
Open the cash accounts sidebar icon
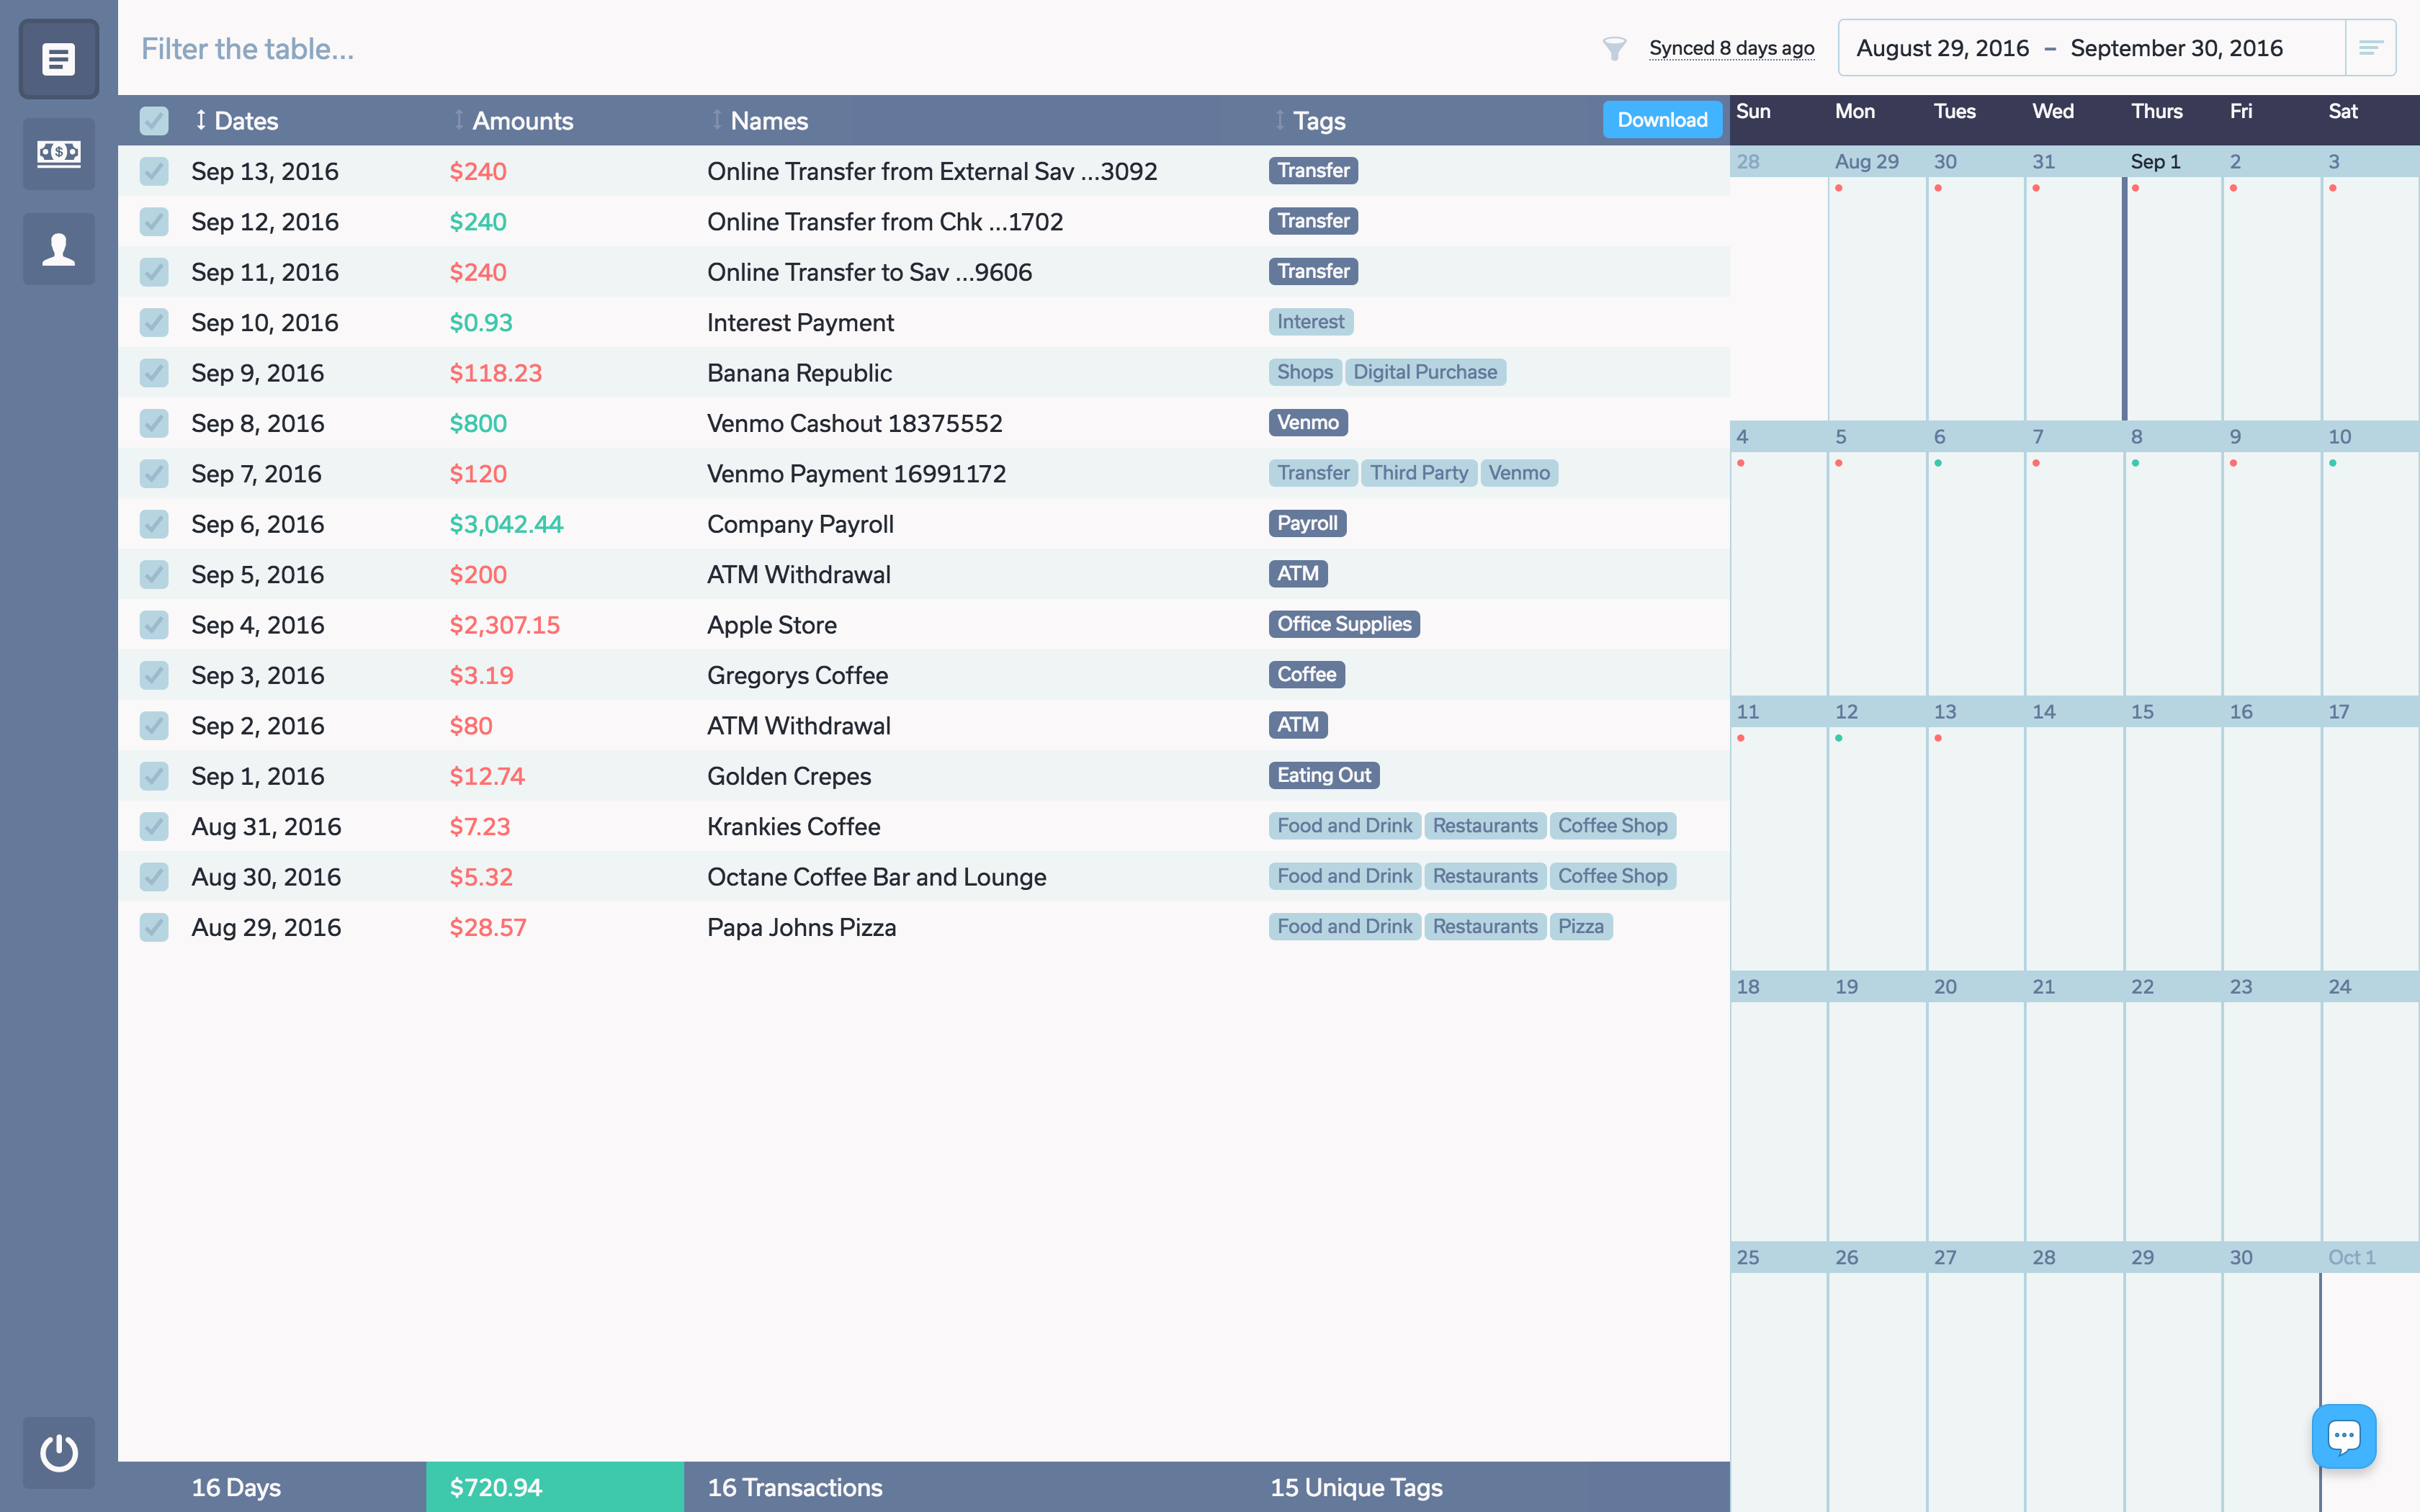(x=58, y=153)
